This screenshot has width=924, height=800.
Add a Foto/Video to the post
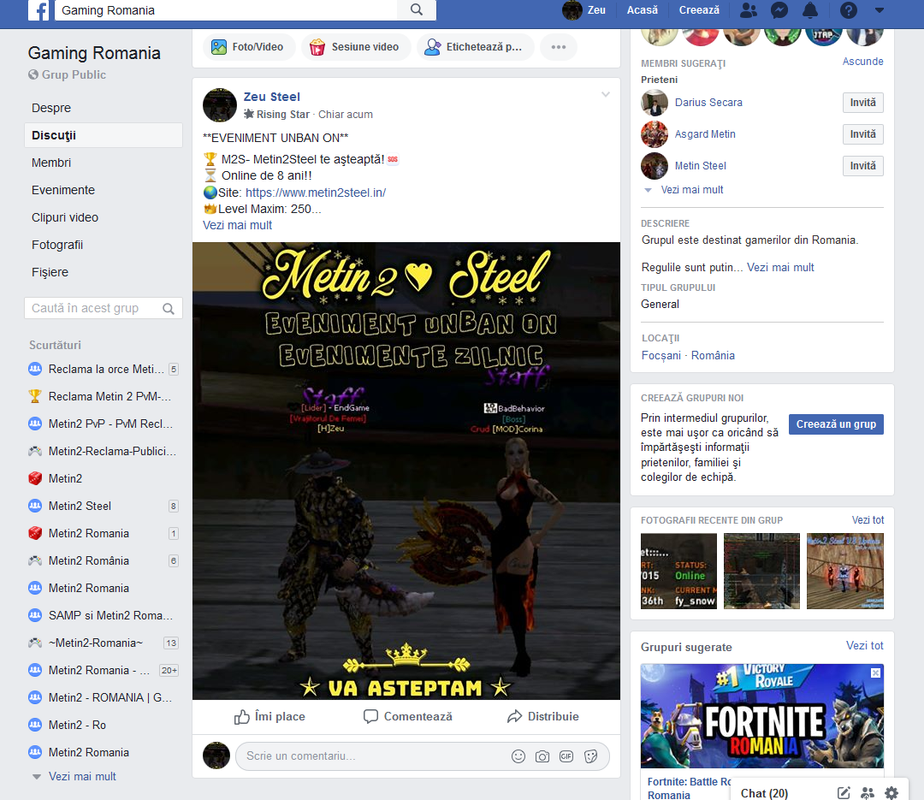pyautogui.click(x=248, y=47)
